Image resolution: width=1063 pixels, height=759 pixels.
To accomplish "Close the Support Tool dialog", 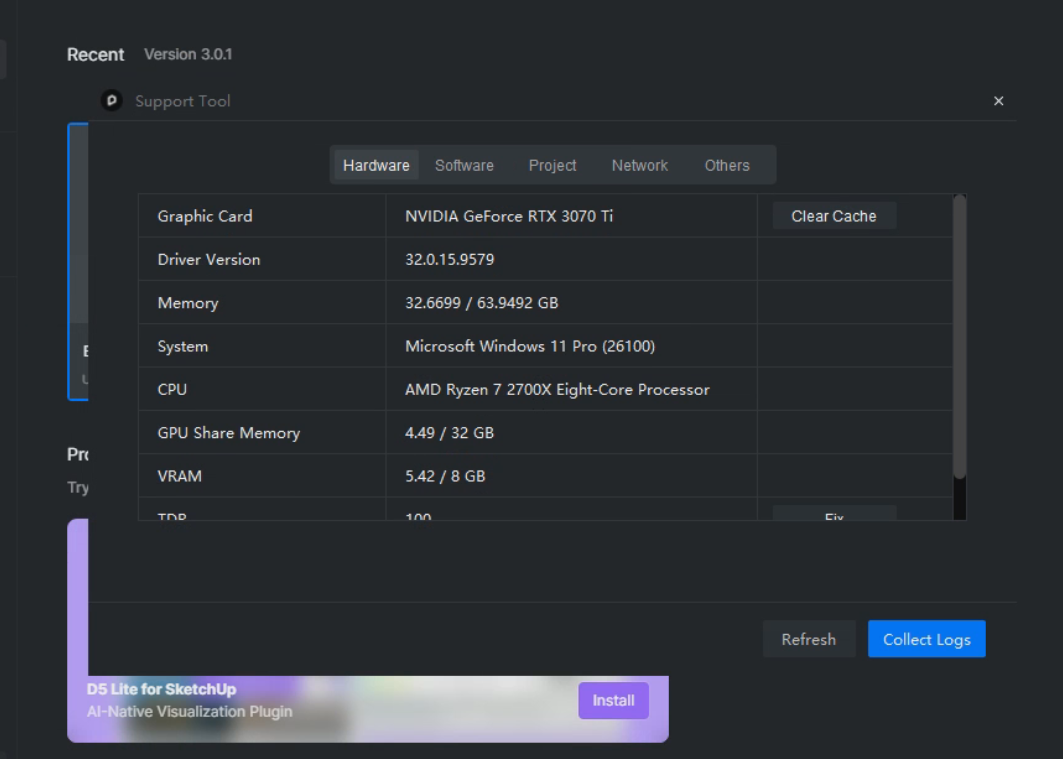I will pos(998,101).
